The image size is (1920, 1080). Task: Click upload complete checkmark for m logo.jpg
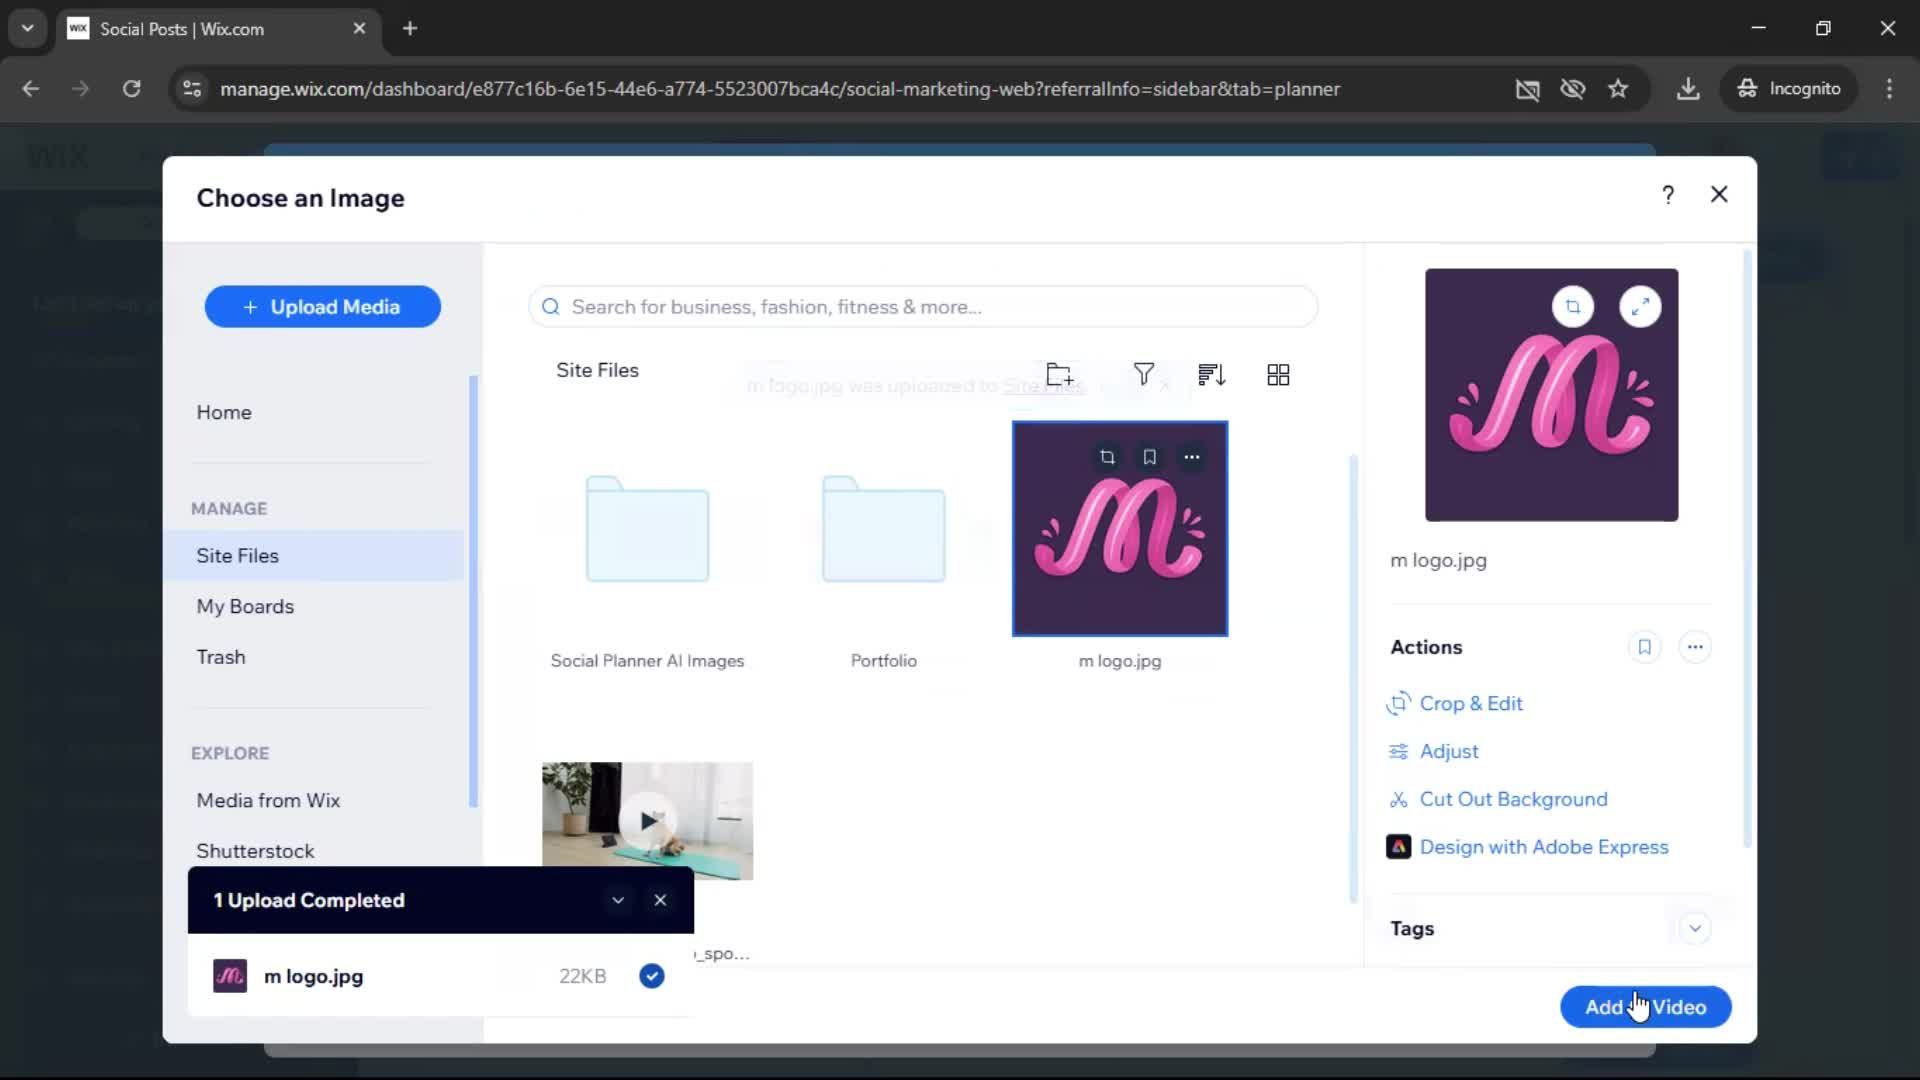(x=652, y=977)
